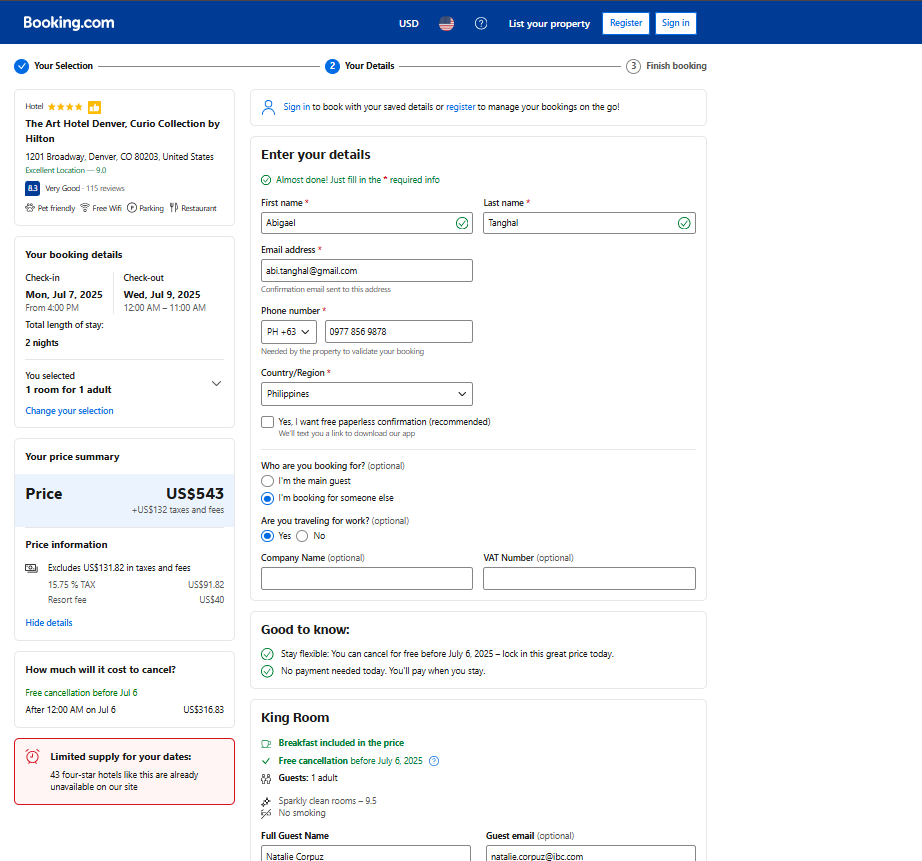
Task: Go to Your Selection step
Action: click(64, 66)
